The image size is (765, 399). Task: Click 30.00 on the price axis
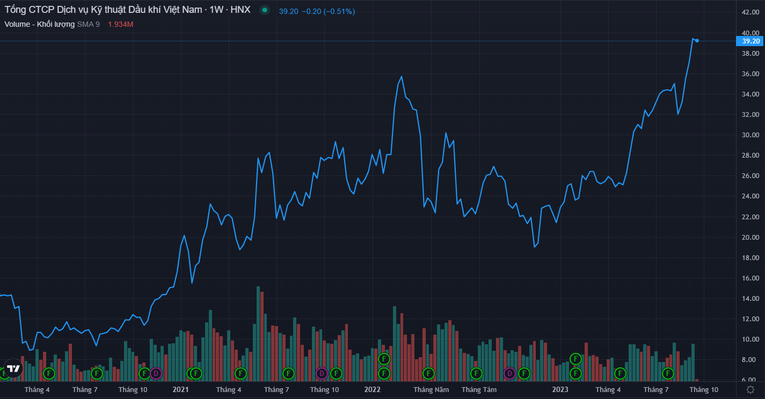coord(750,135)
